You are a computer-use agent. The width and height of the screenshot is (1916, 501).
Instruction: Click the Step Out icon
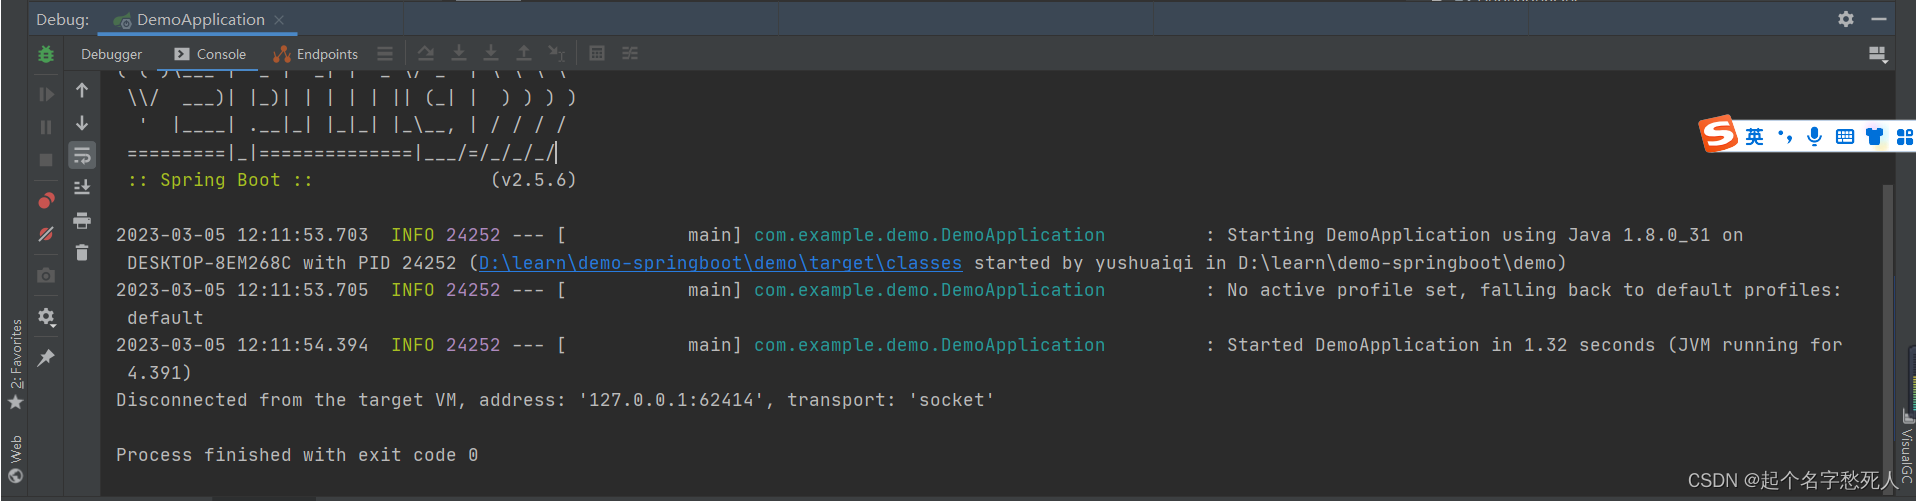pyautogui.click(x=524, y=53)
